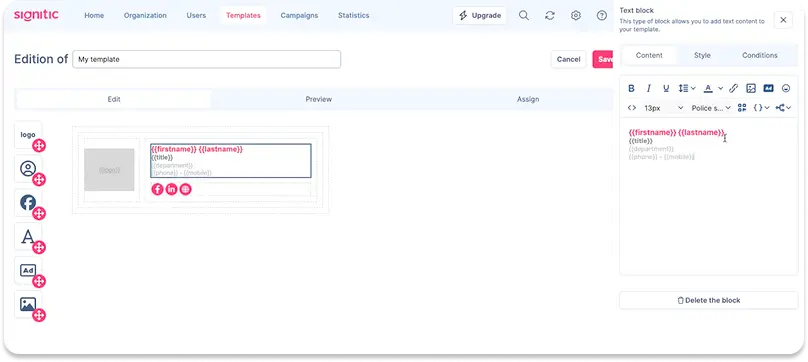The width and height of the screenshot is (808, 362).
Task: Click the LinkedIn icon in signature canvas
Action: tap(171, 189)
